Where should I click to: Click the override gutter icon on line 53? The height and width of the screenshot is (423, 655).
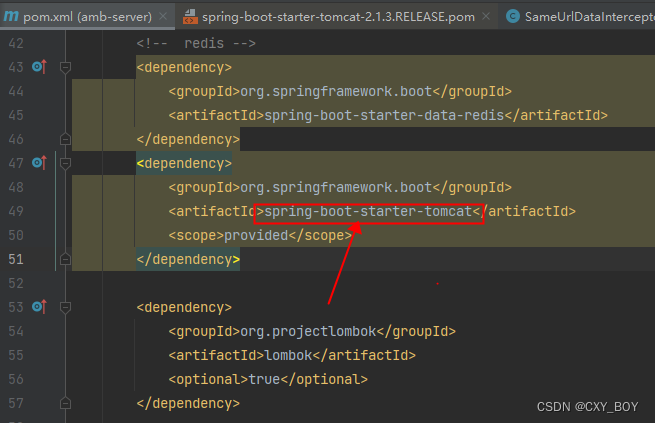(39, 307)
